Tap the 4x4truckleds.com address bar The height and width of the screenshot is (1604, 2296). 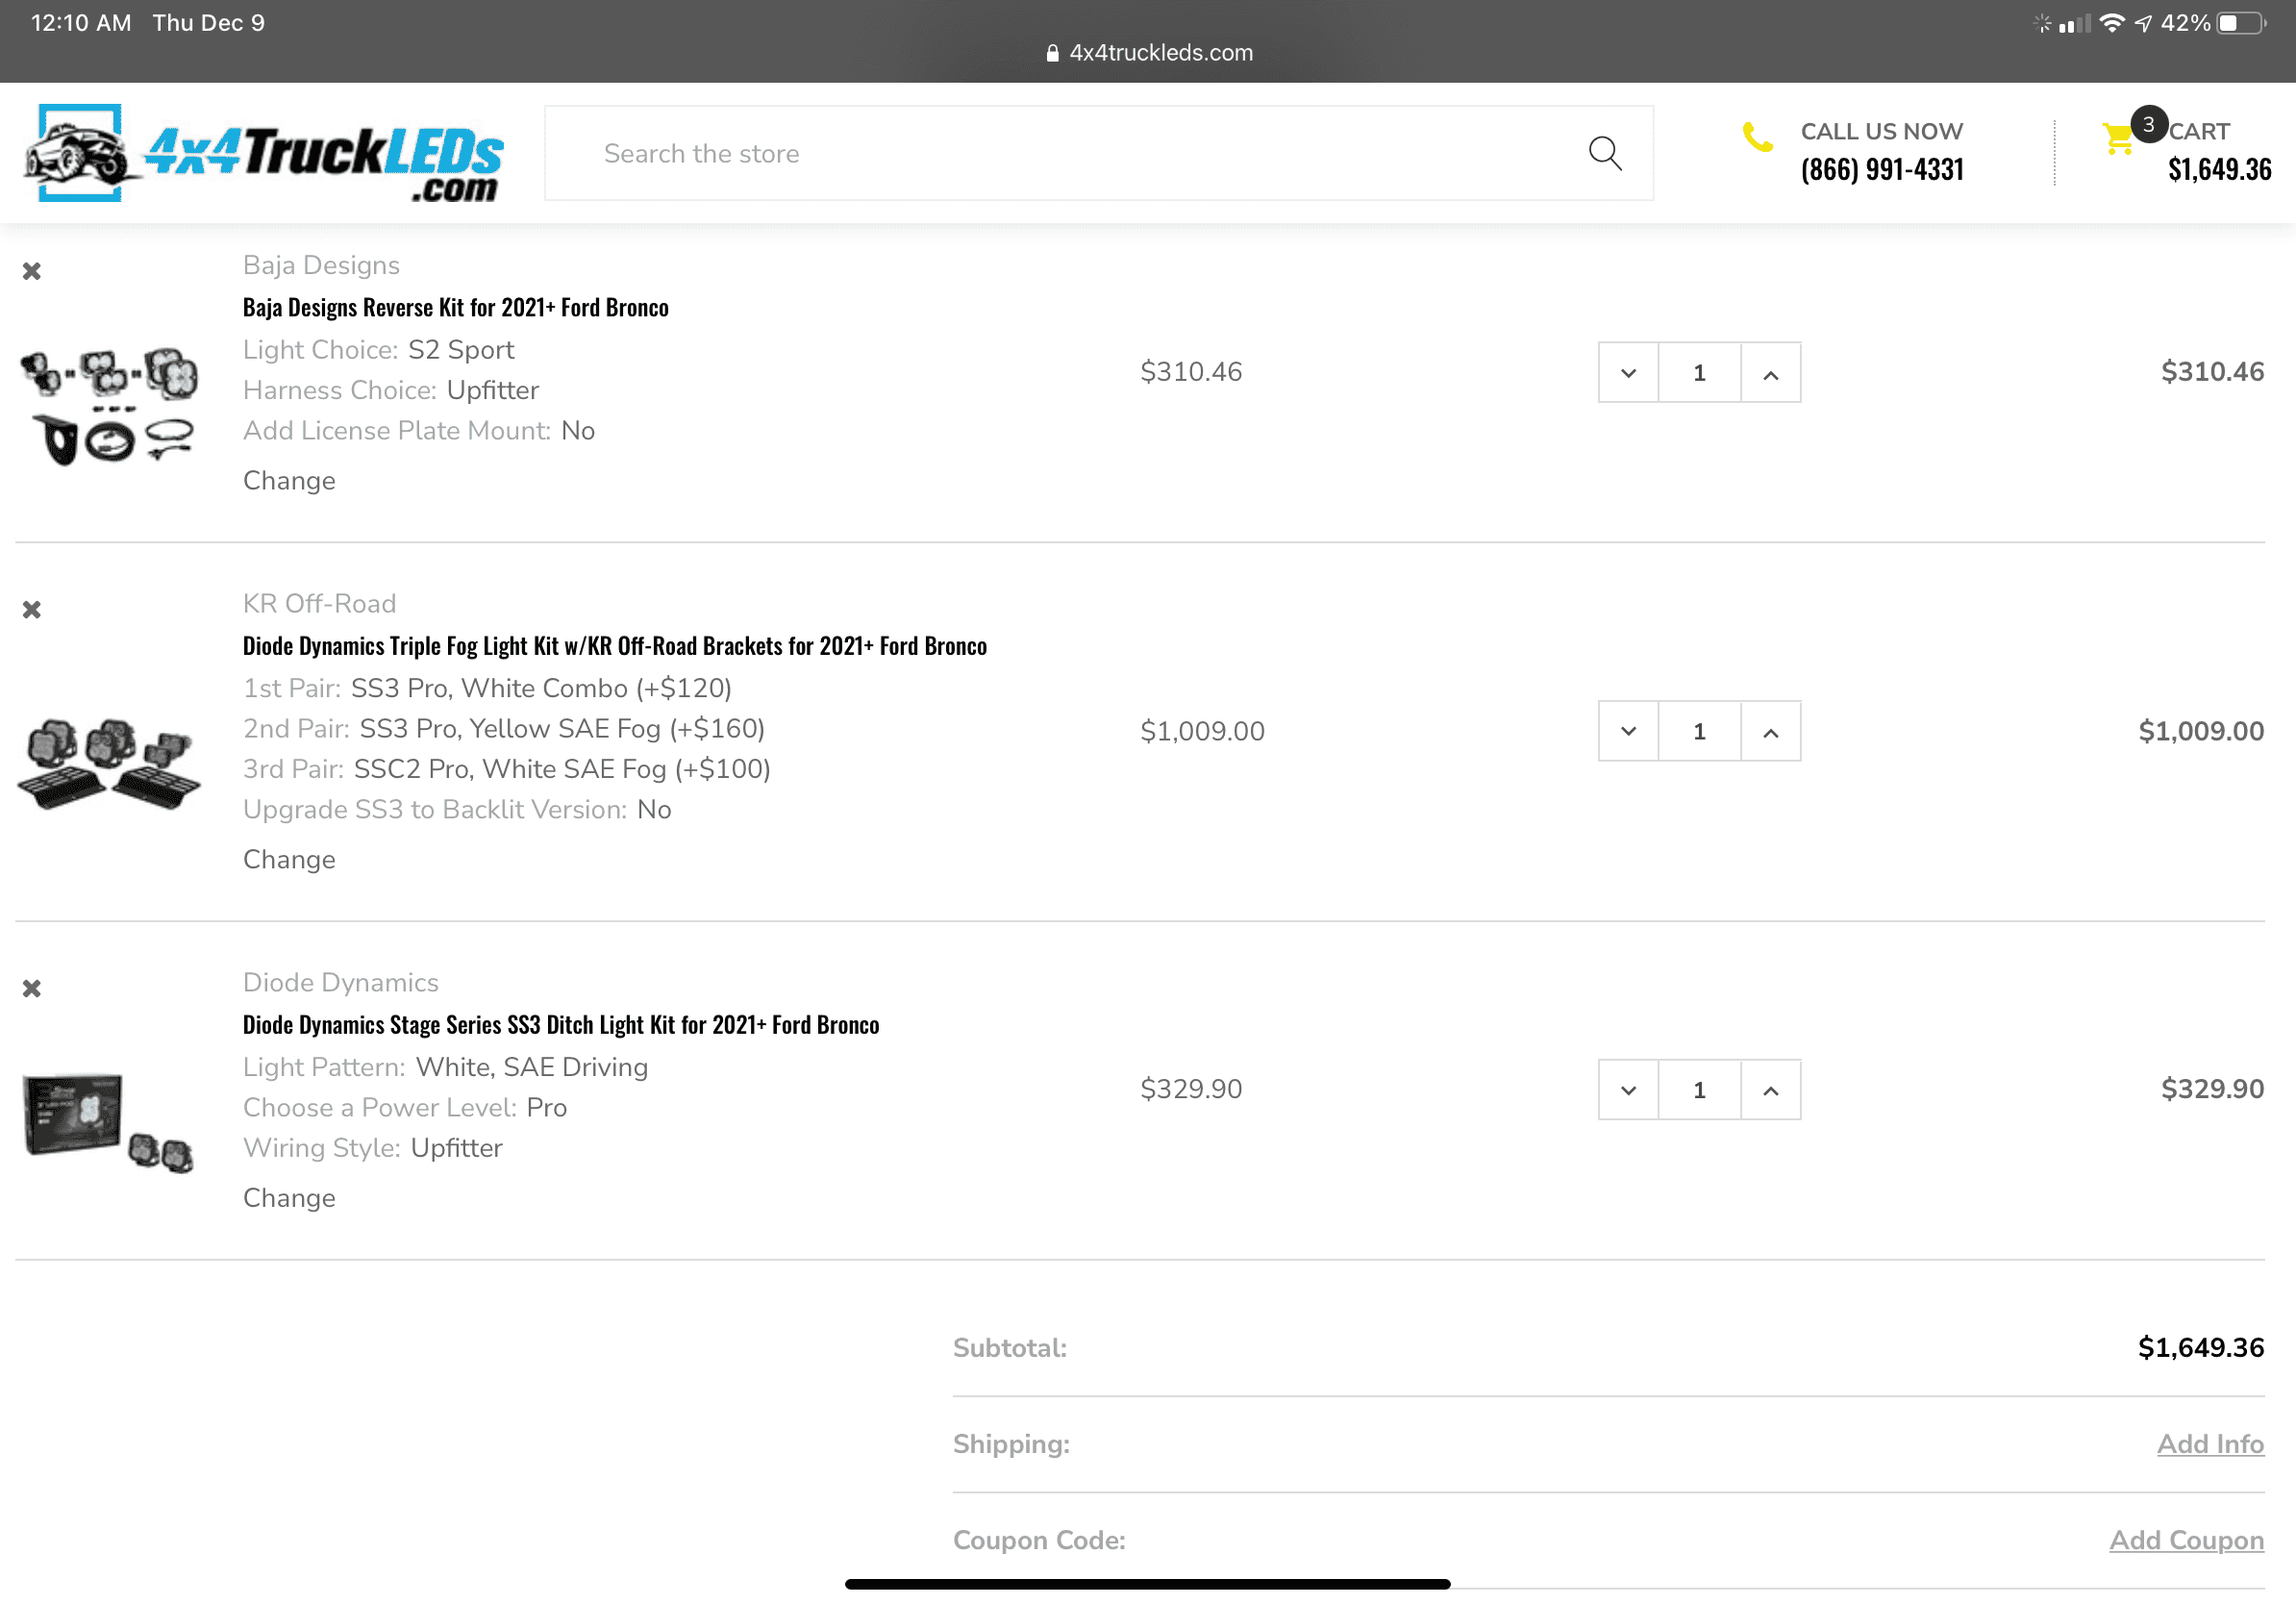[x=1149, y=52]
